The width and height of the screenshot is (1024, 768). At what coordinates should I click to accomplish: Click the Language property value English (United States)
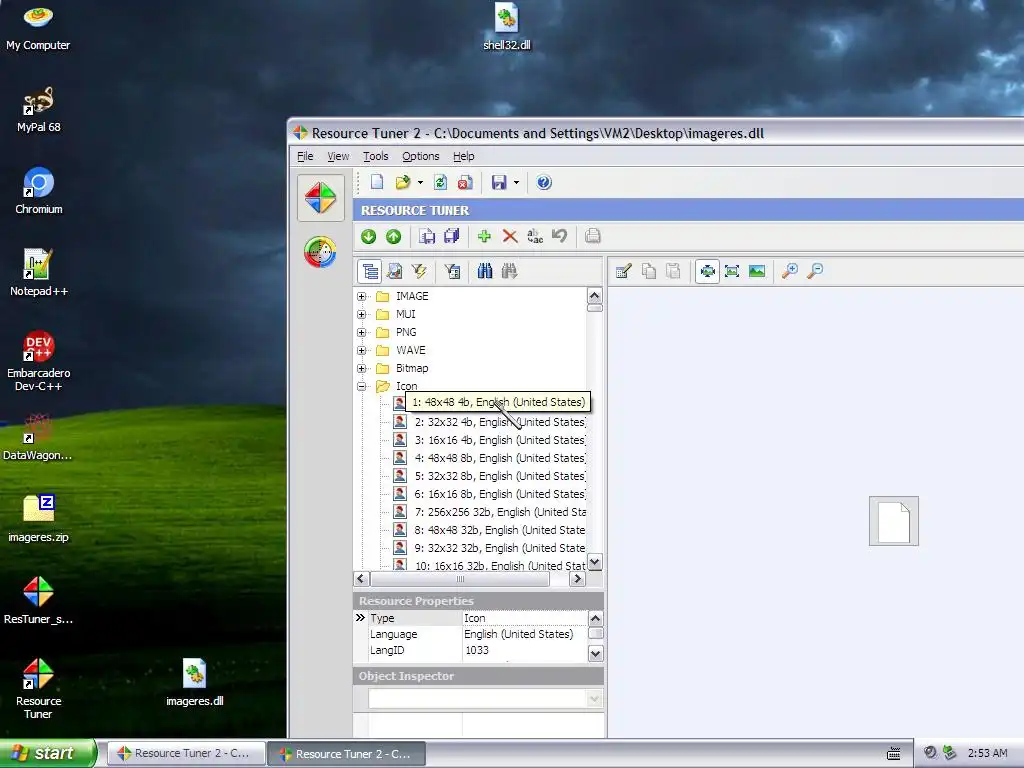click(519, 634)
